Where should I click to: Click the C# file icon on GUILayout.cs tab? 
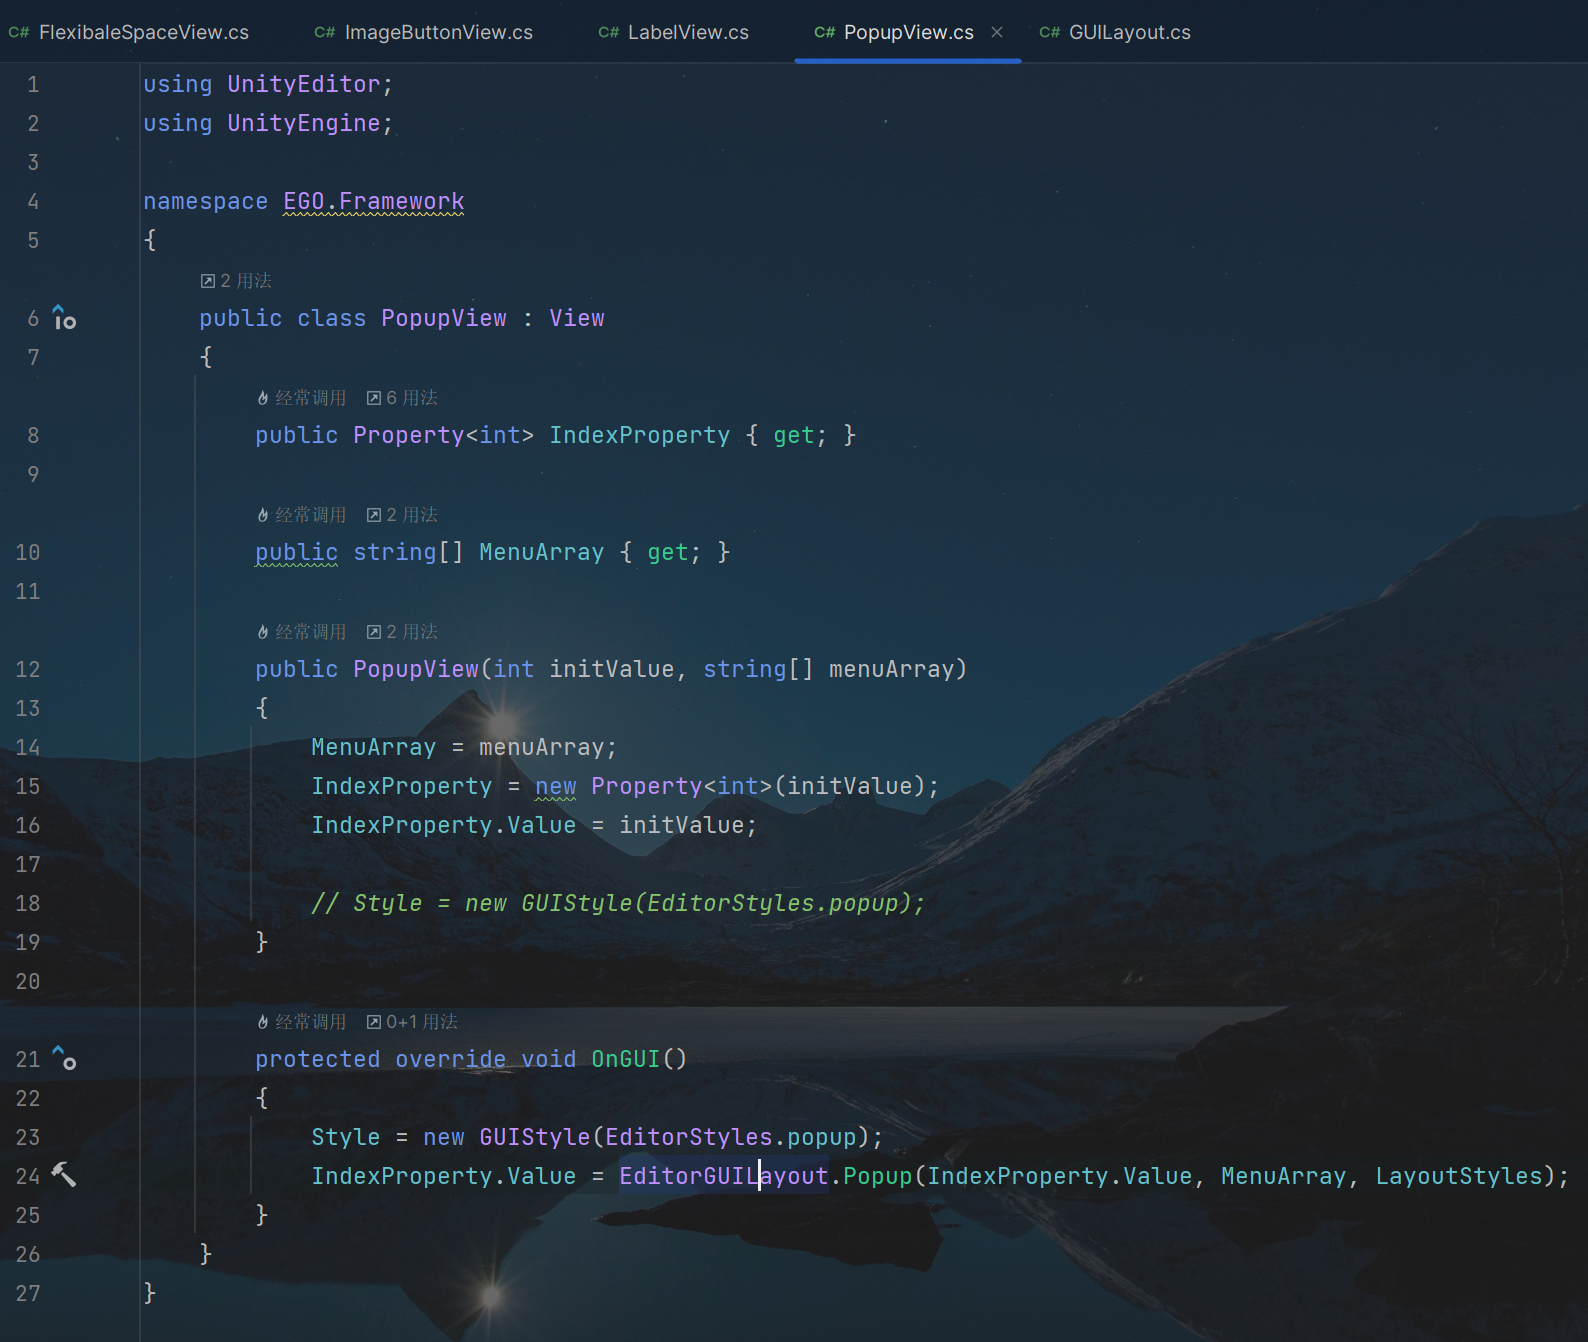tap(1050, 32)
